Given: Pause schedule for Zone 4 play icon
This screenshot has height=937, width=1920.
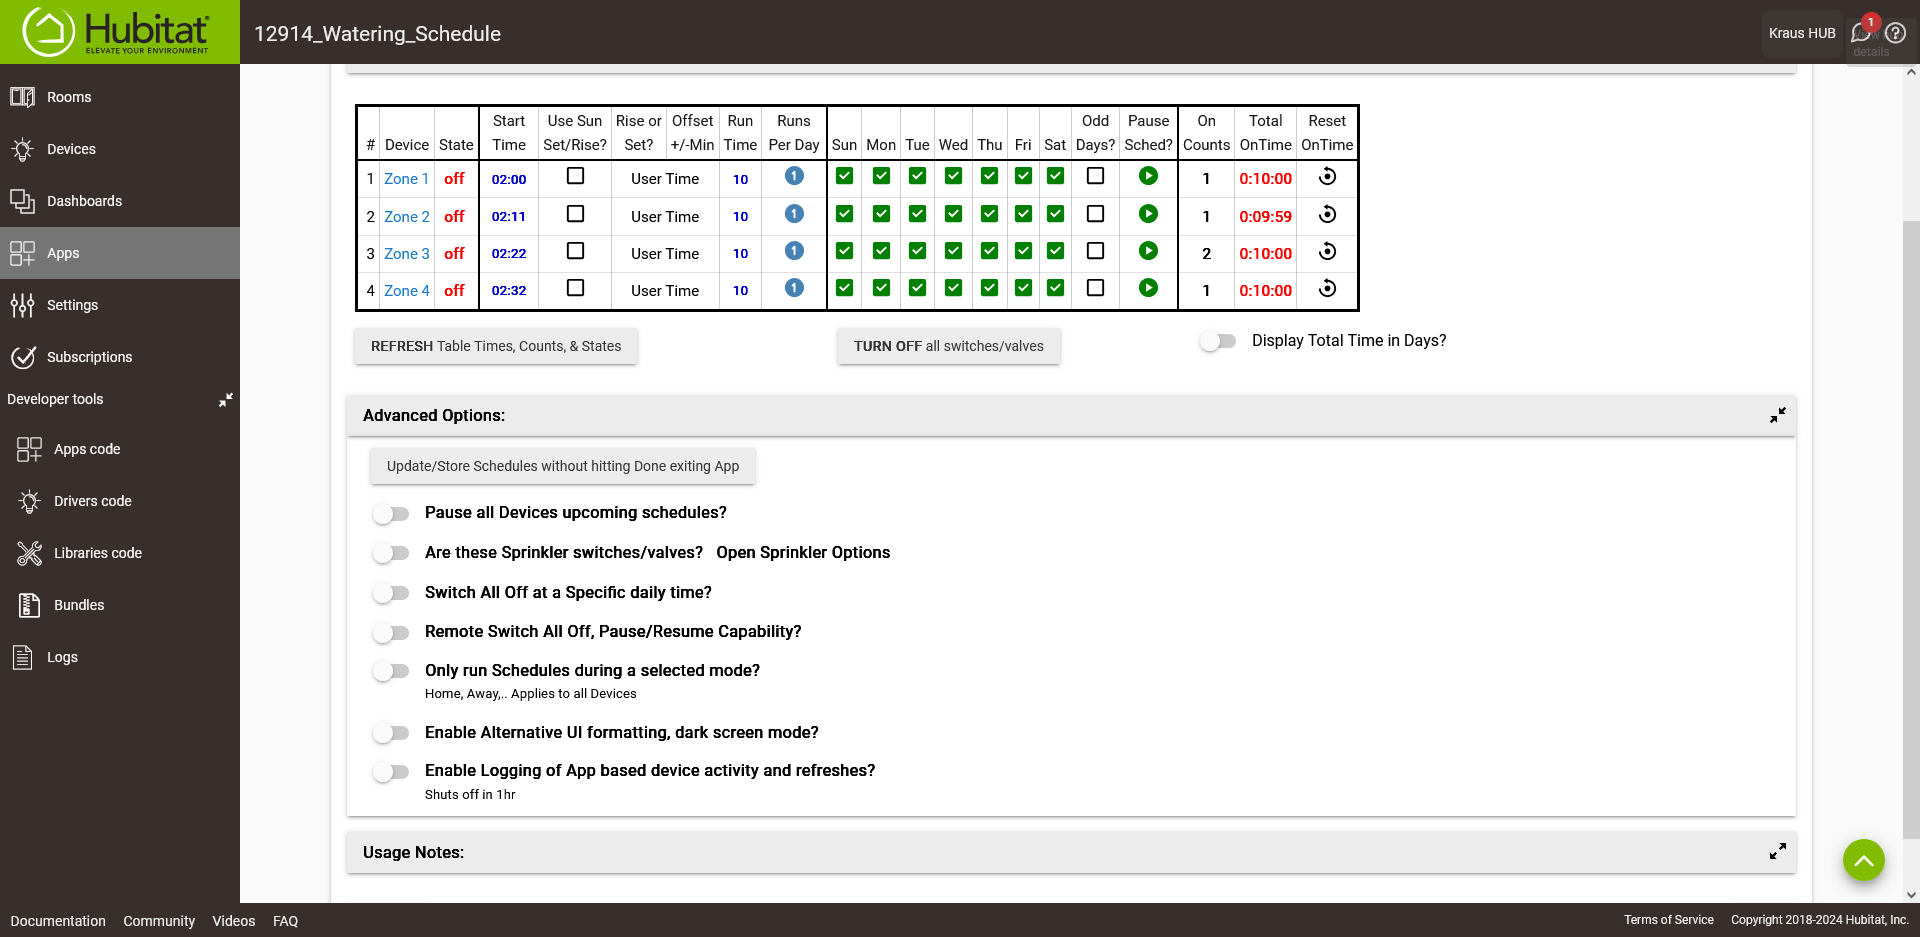Looking at the screenshot, I should (x=1148, y=288).
